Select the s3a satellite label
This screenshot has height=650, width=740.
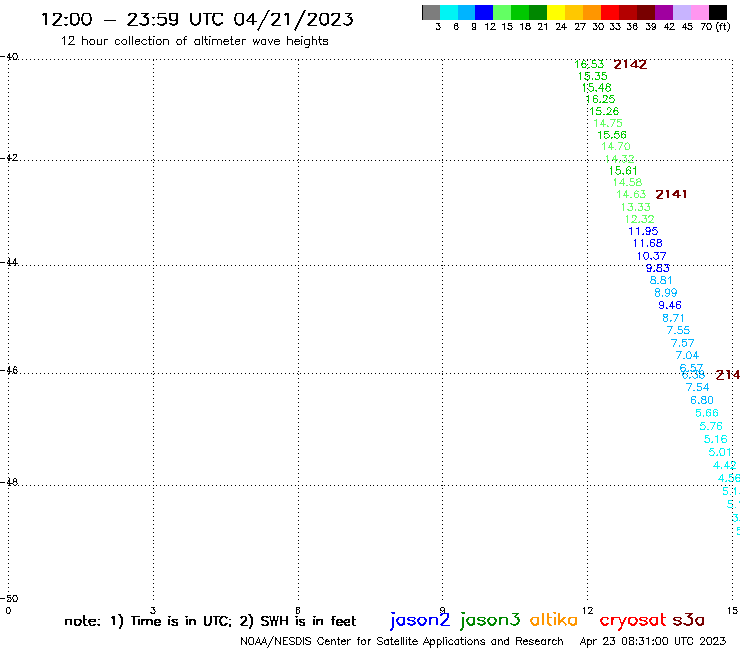click(688, 620)
